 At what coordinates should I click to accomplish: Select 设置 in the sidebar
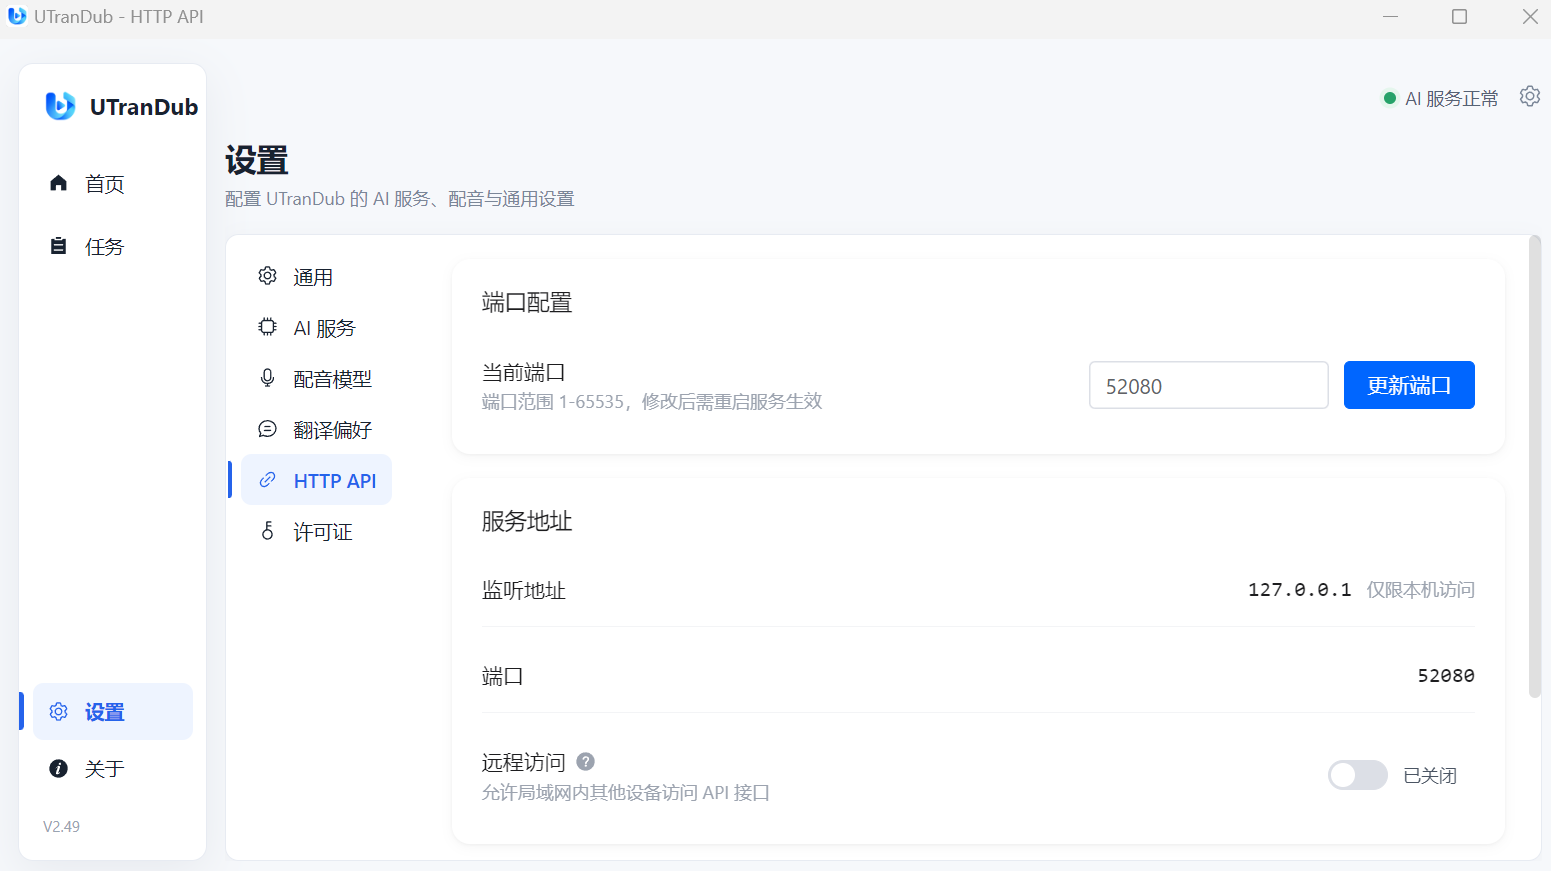[x=113, y=712]
